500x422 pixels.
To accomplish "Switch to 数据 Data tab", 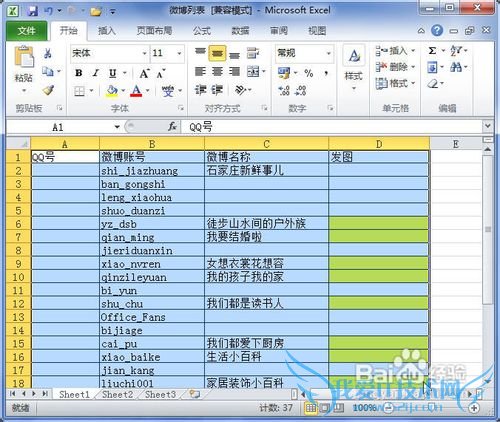I will (x=240, y=31).
